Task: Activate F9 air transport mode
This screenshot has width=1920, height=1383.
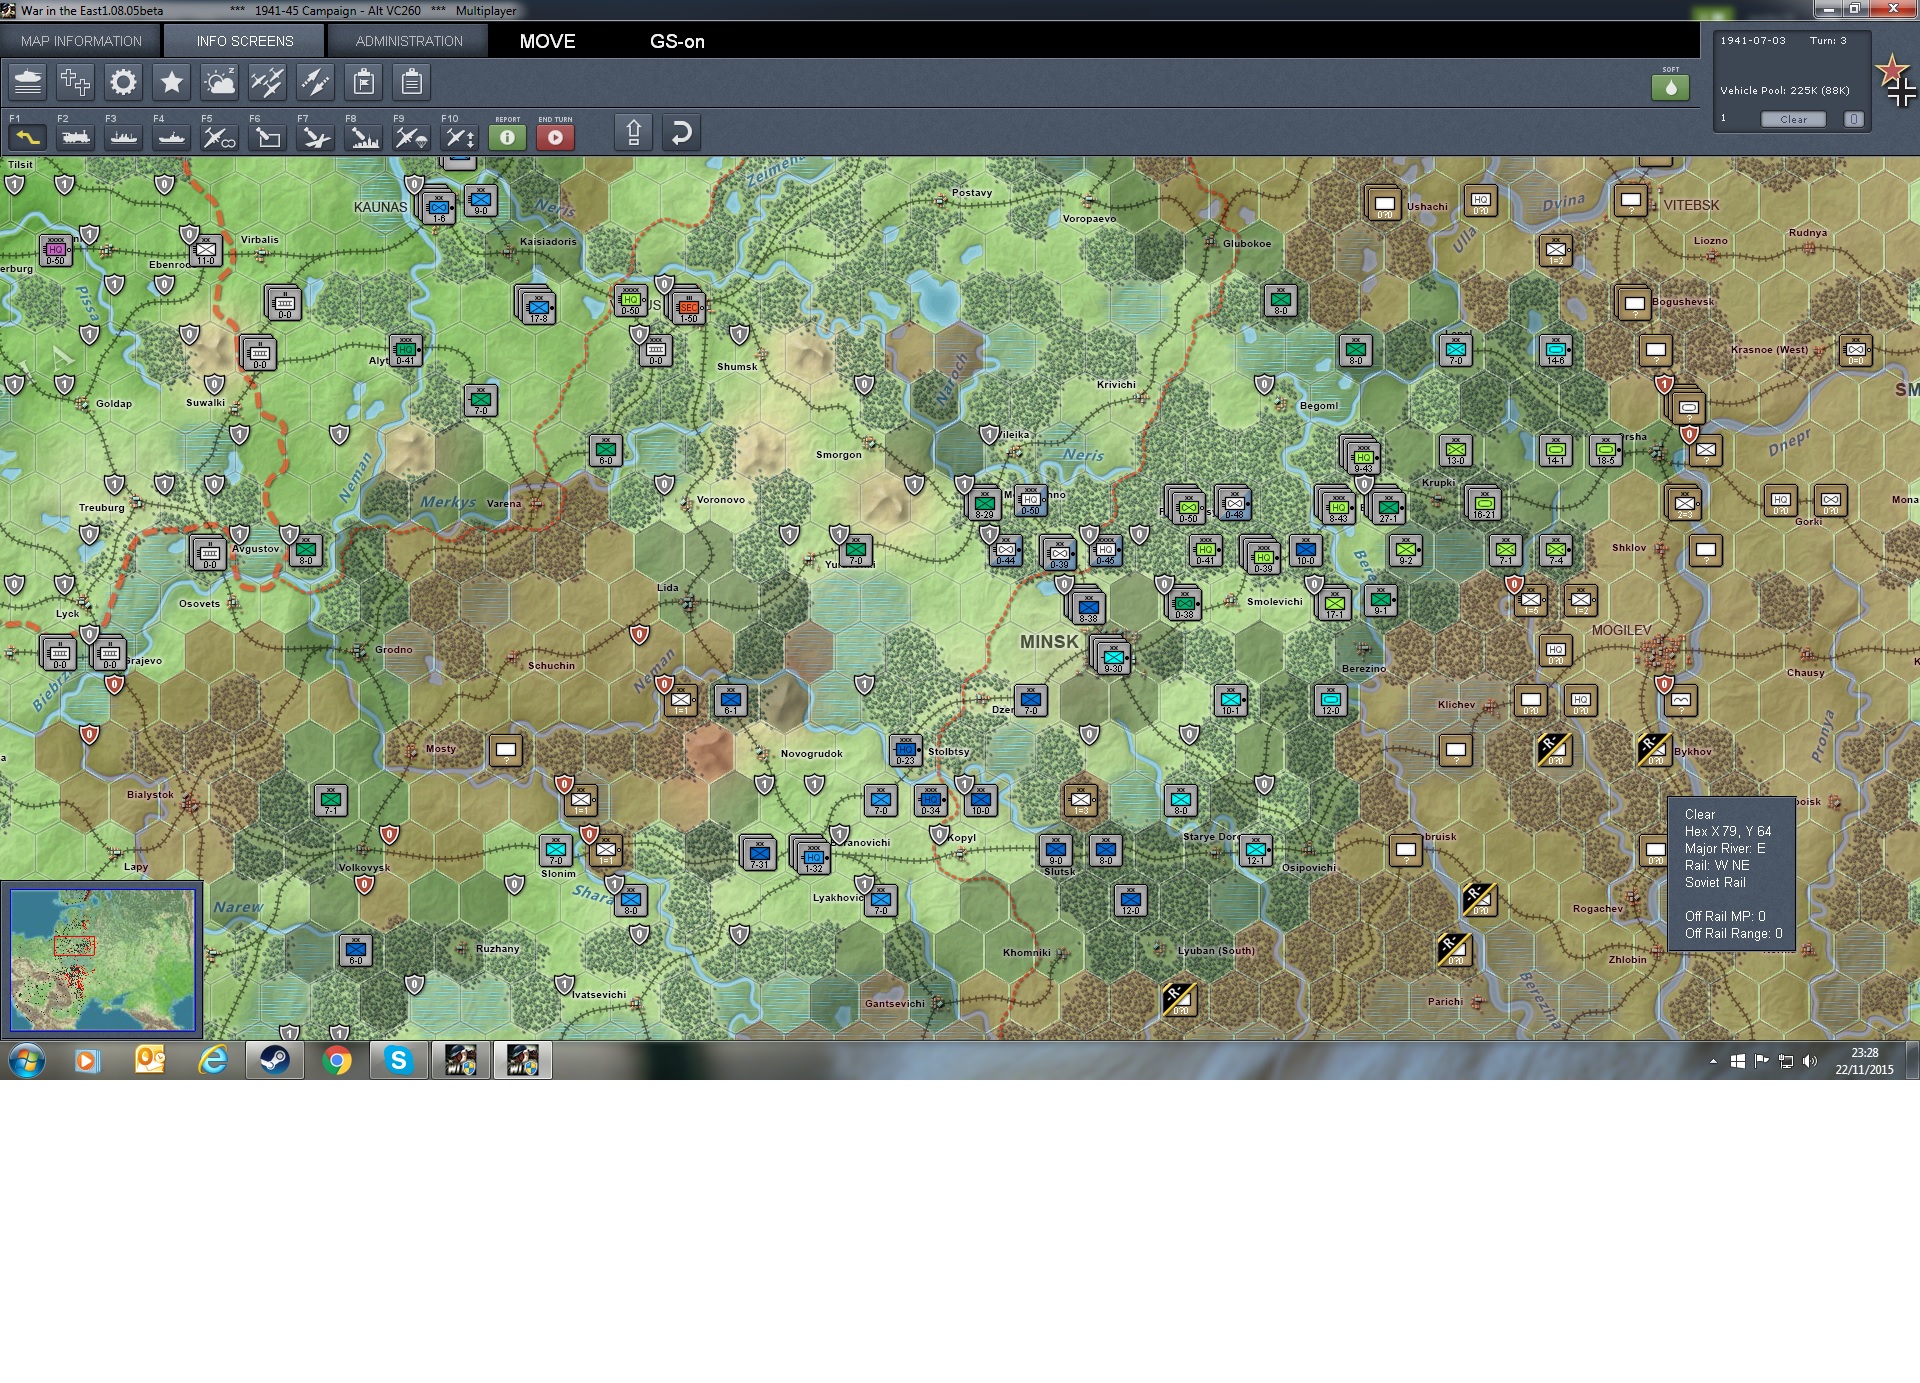Action: click(x=411, y=138)
